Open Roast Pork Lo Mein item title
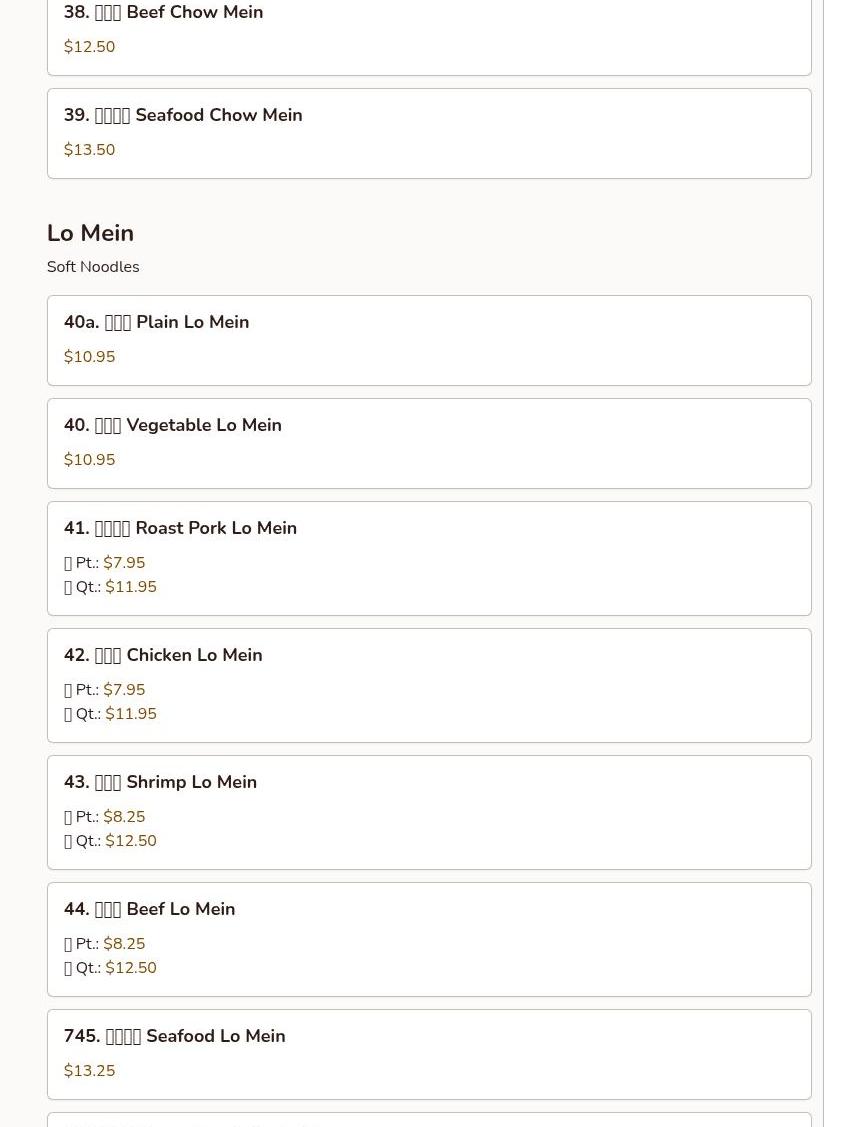The image size is (844, 1127). coord(180,528)
